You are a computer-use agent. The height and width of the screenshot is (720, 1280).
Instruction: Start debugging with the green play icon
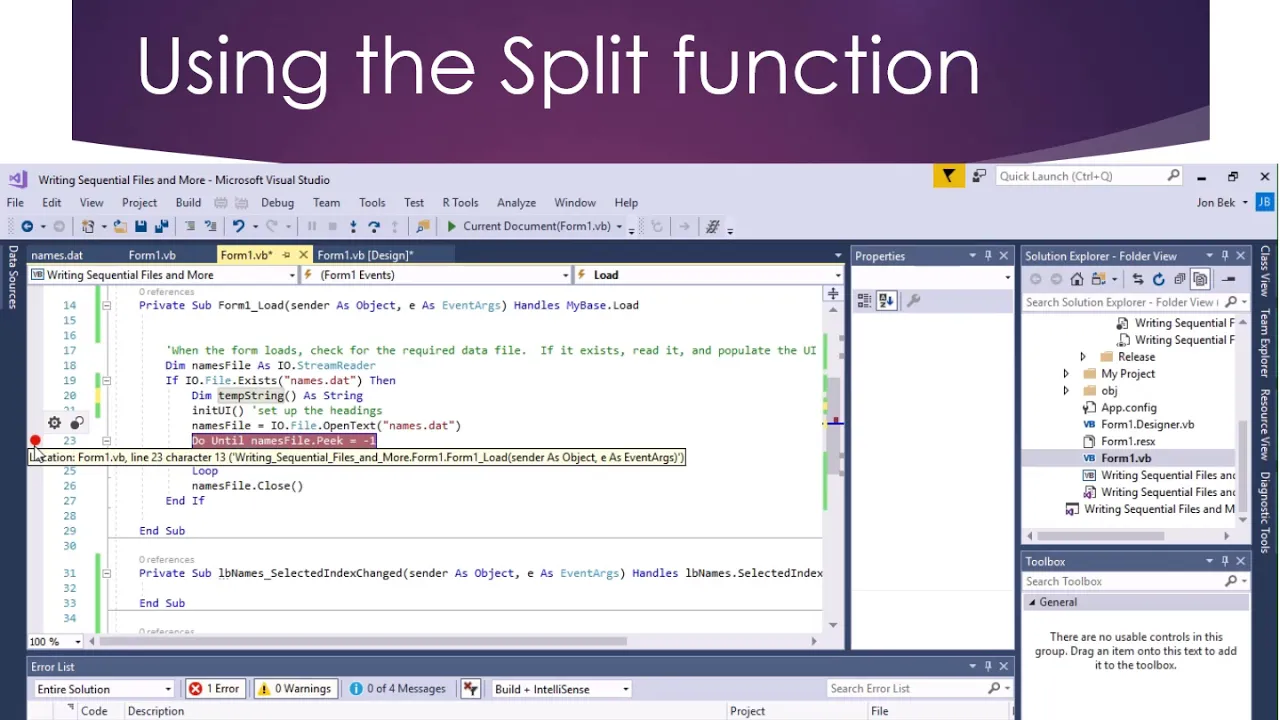[x=452, y=227]
